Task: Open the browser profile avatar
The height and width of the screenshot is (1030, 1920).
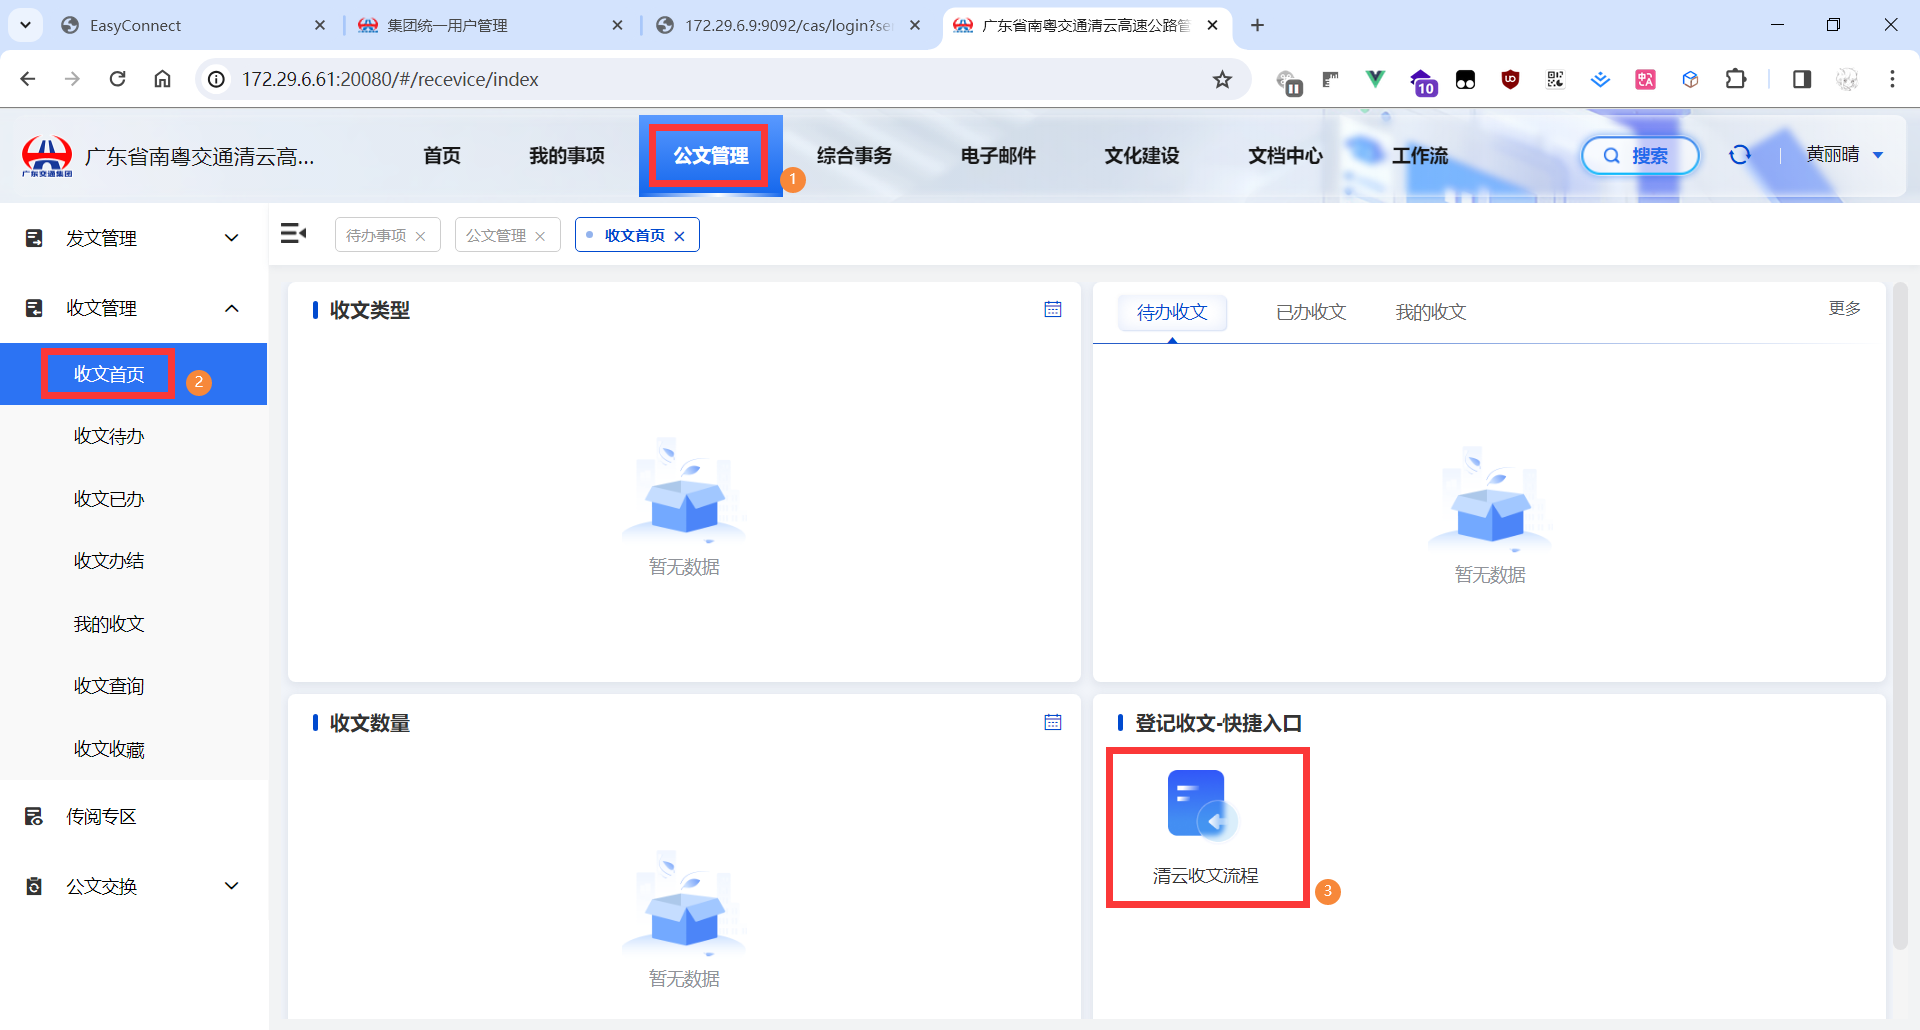Action: (x=1847, y=79)
